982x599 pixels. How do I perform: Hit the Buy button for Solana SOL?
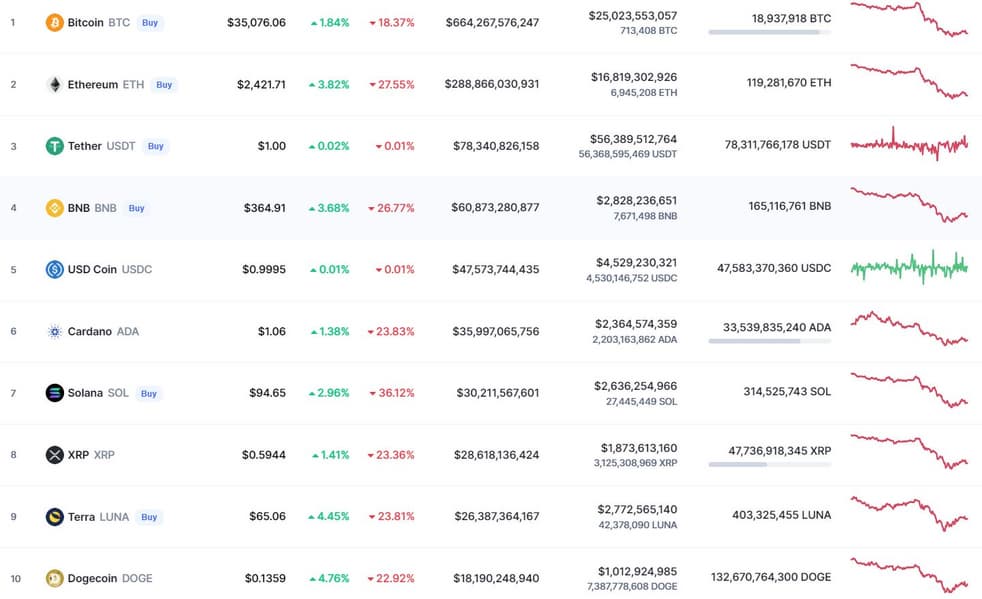(x=149, y=394)
